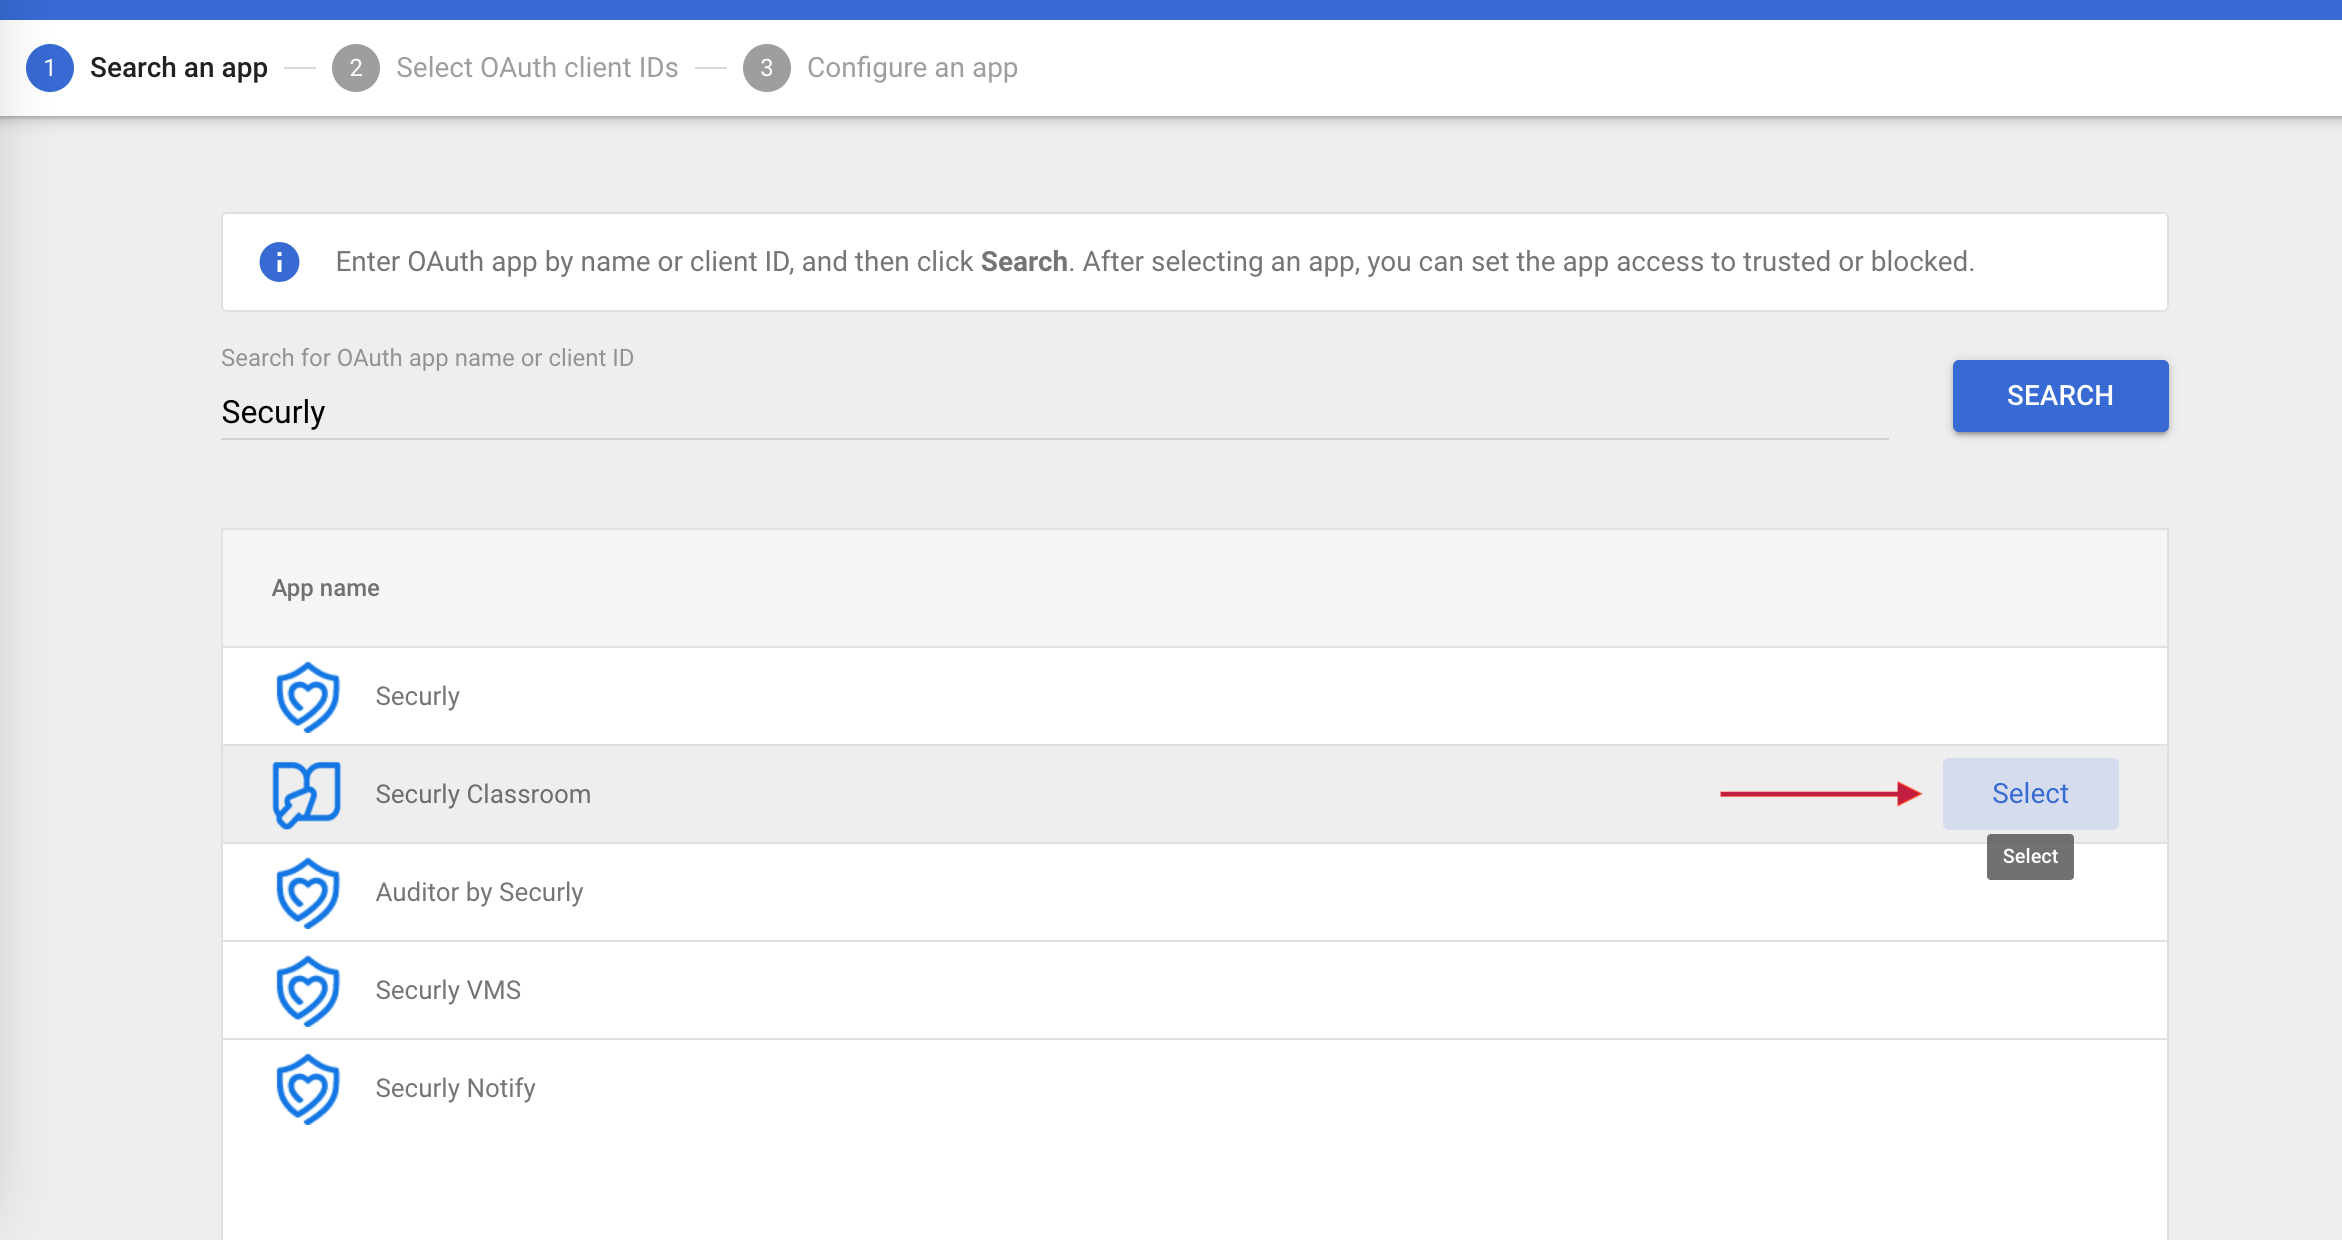This screenshot has width=2342, height=1240.
Task: Click step 1 circle in stepper
Action: click(x=49, y=68)
